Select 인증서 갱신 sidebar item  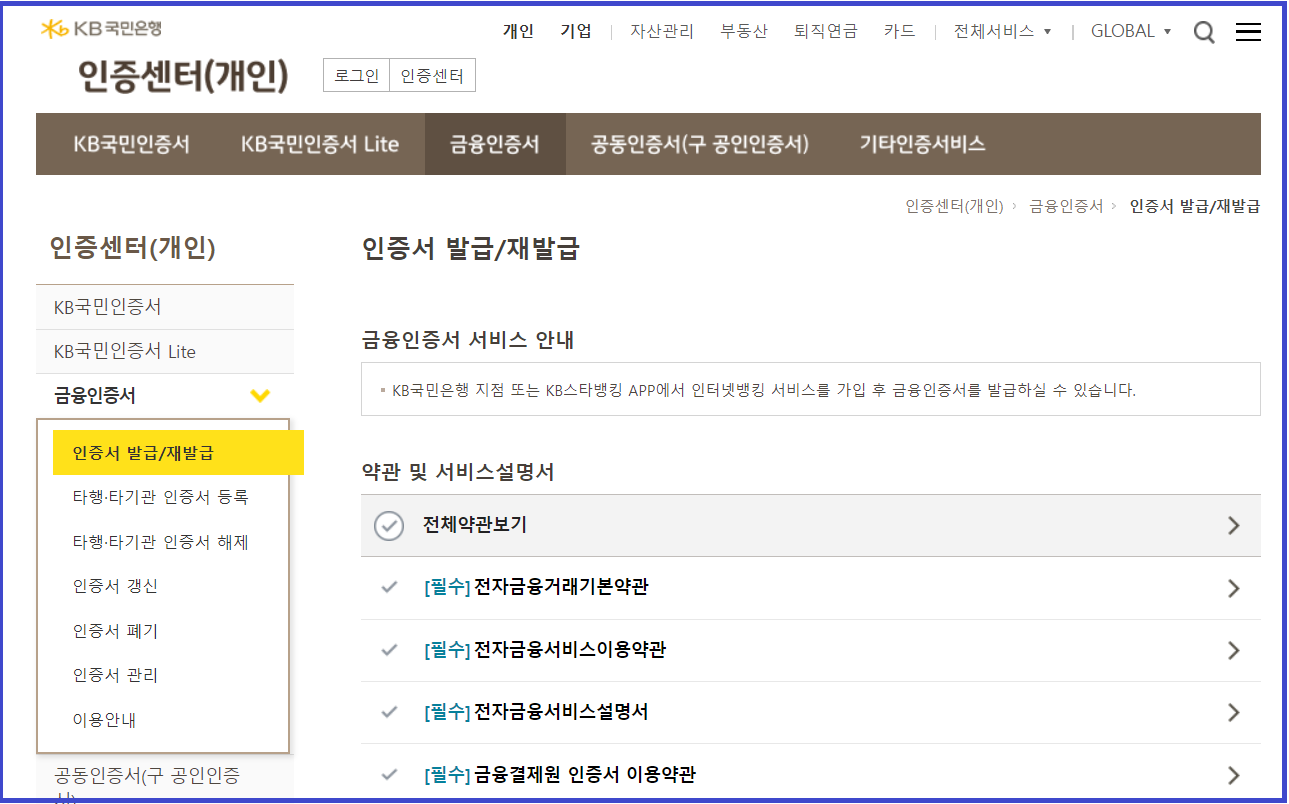(115, 586)
